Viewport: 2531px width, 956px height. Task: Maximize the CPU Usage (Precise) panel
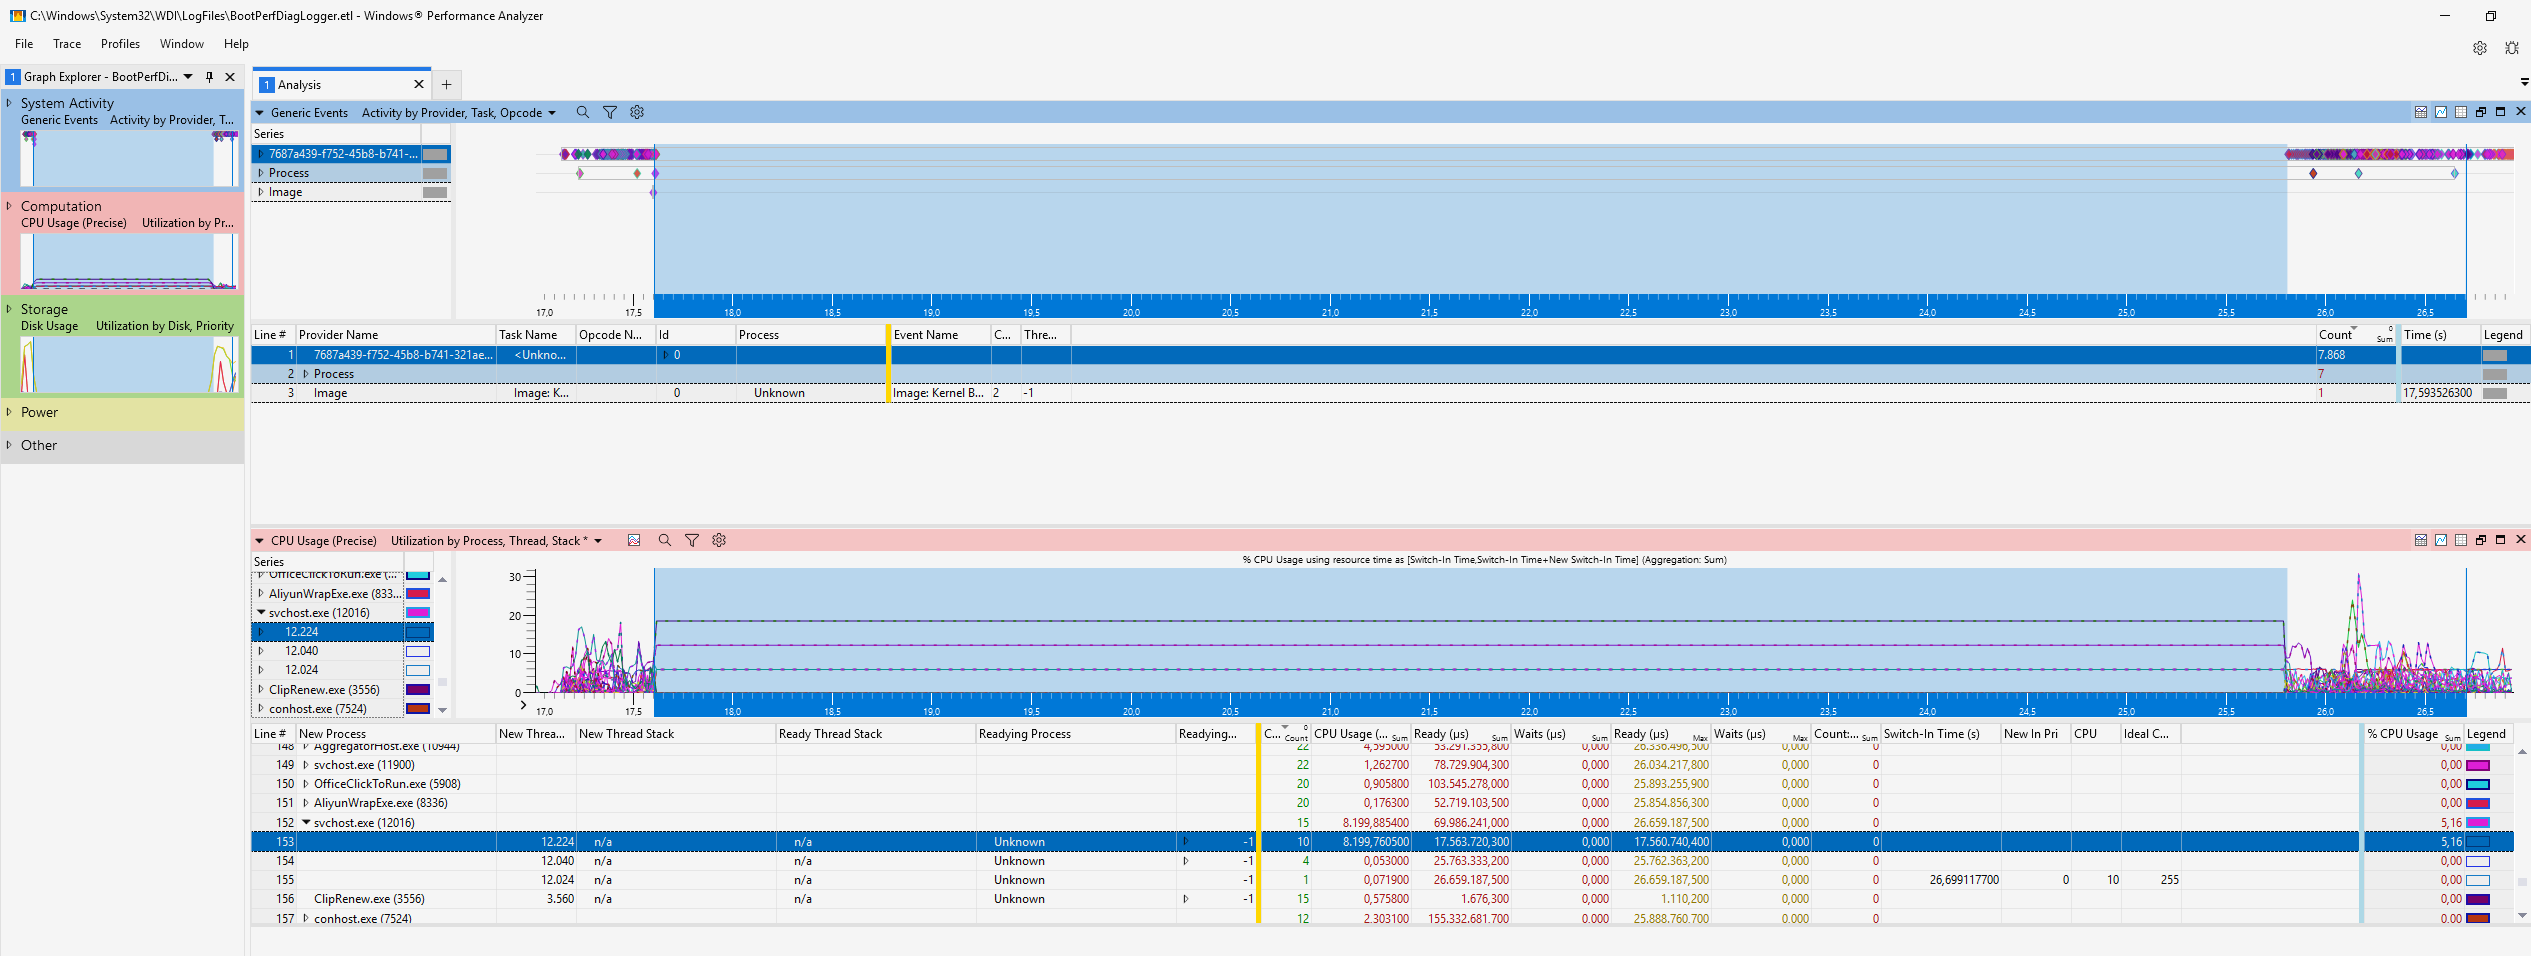2501,540
